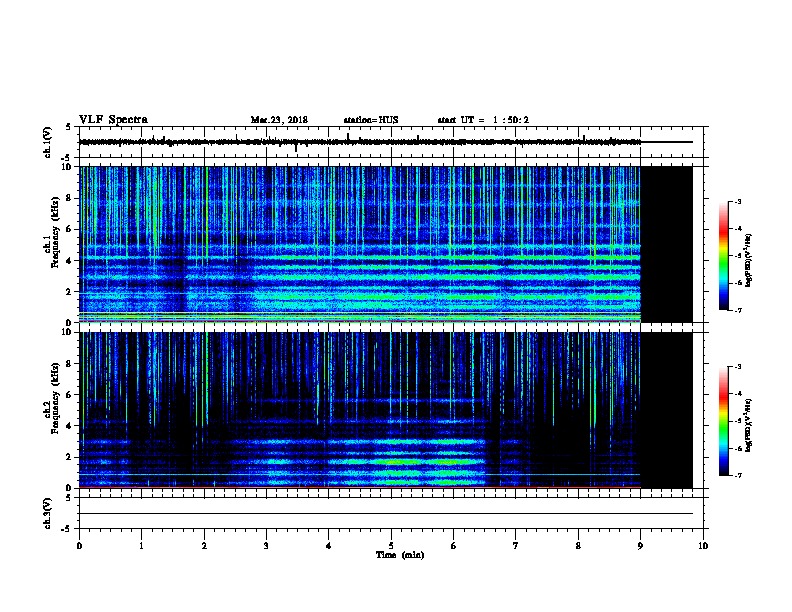Select the date "Mar.23, 2018"
Screen dimensions: 792x612
pyautogui.click(x=279, y=120)
